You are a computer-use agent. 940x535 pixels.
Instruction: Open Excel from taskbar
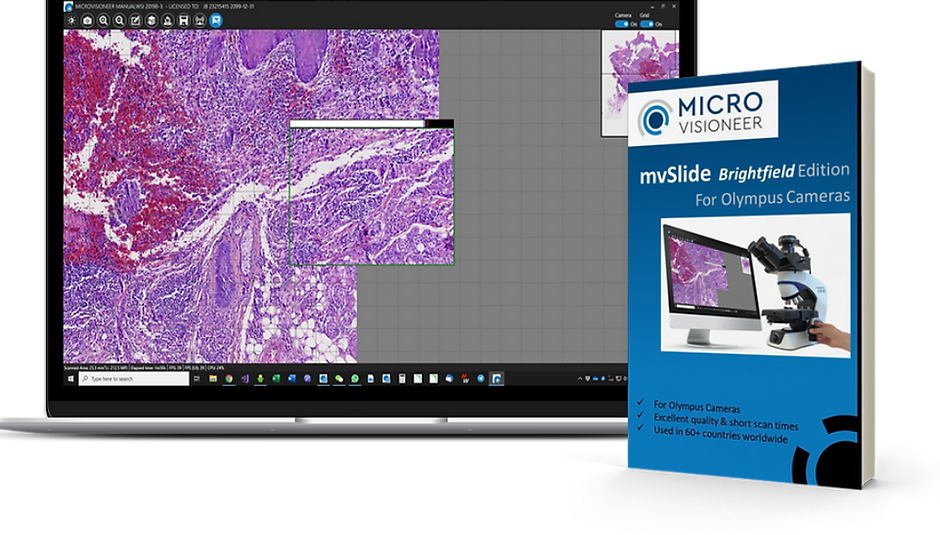[x=276, y=378]
